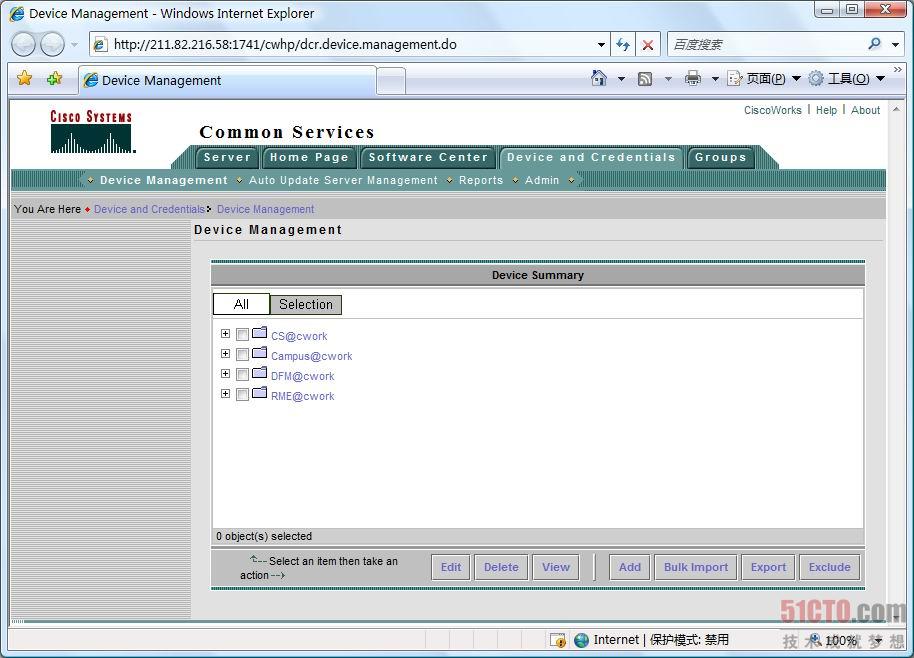Image resolution: width=914 pixels, height=658 pixels.
Task: Tick the DFM@cwork checkbox
Action: tap(242, 374)
